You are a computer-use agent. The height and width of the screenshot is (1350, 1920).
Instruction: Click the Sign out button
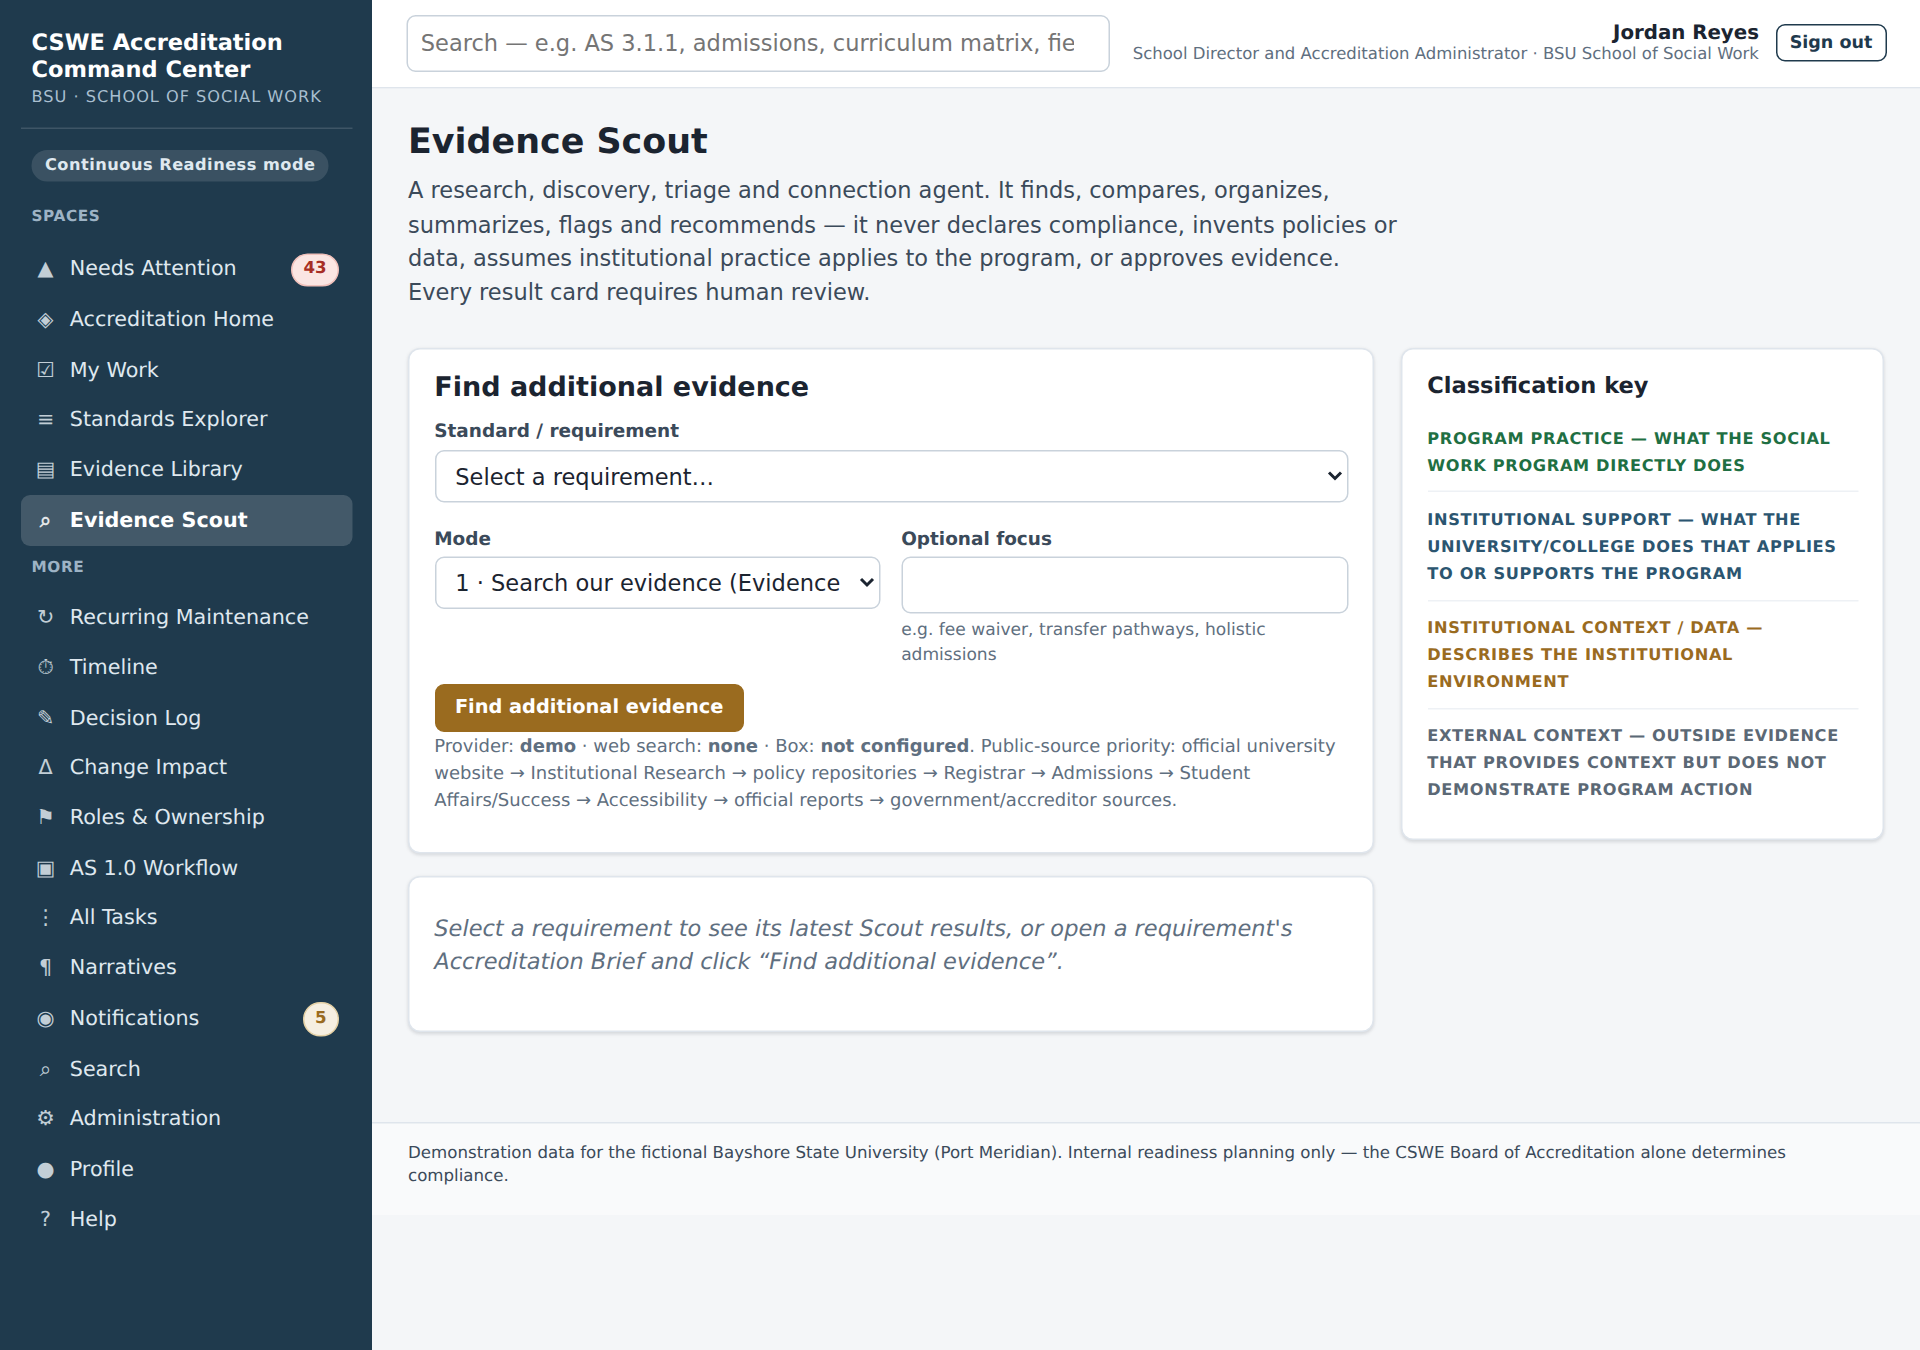[x=1831, y=43]
